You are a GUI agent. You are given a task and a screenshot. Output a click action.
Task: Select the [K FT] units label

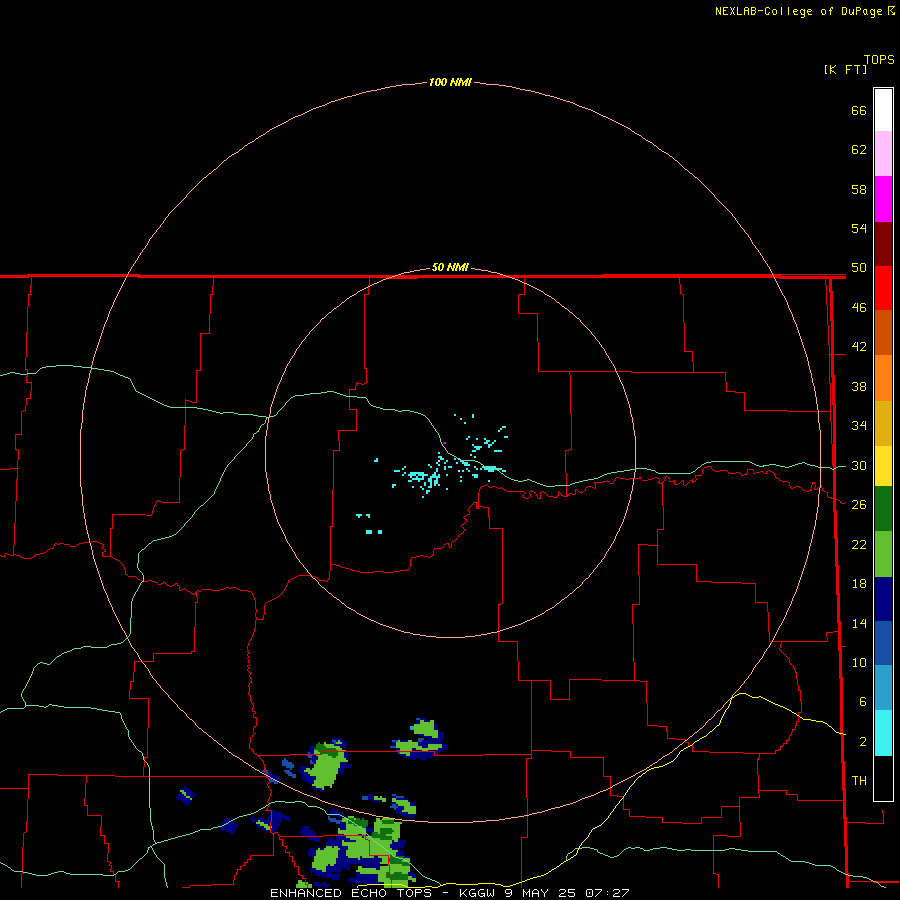(845, 69)
